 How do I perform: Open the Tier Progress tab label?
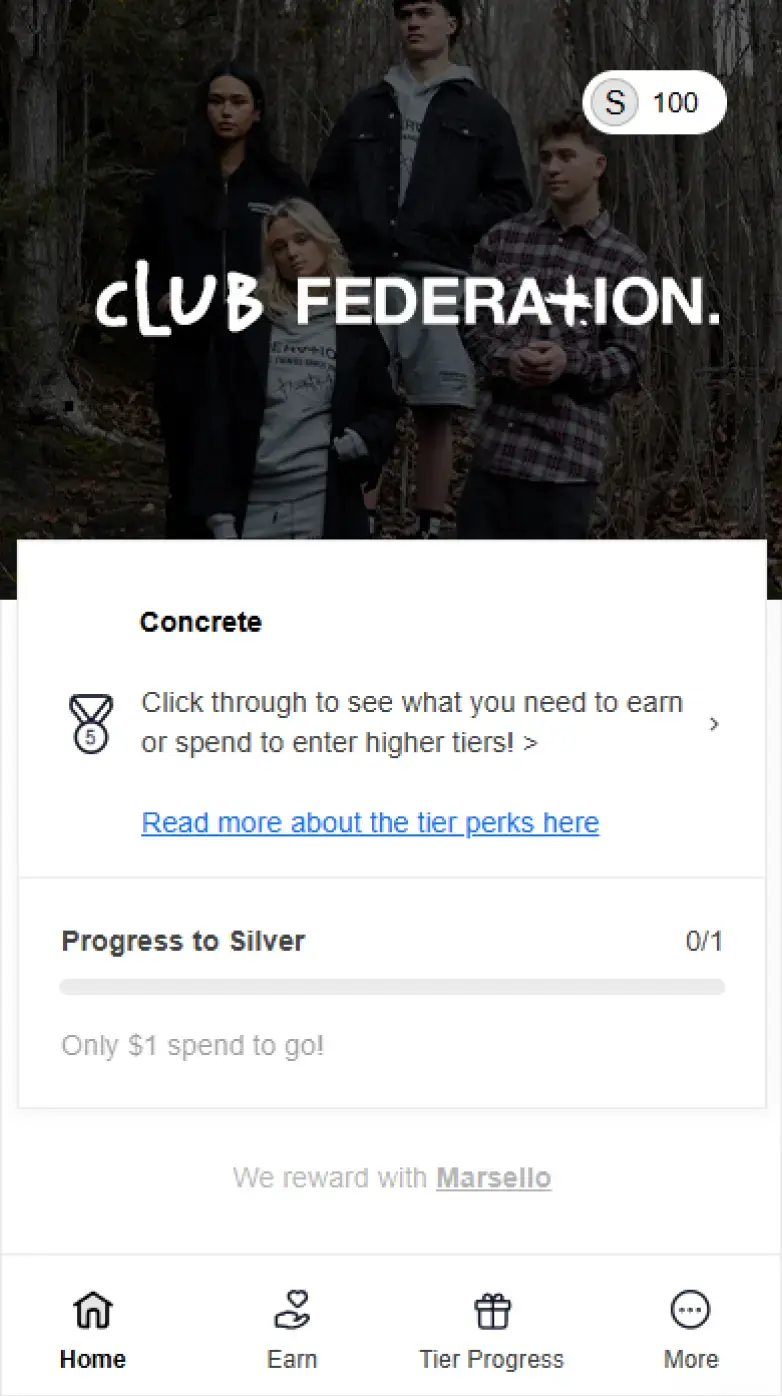(492, 1360)
